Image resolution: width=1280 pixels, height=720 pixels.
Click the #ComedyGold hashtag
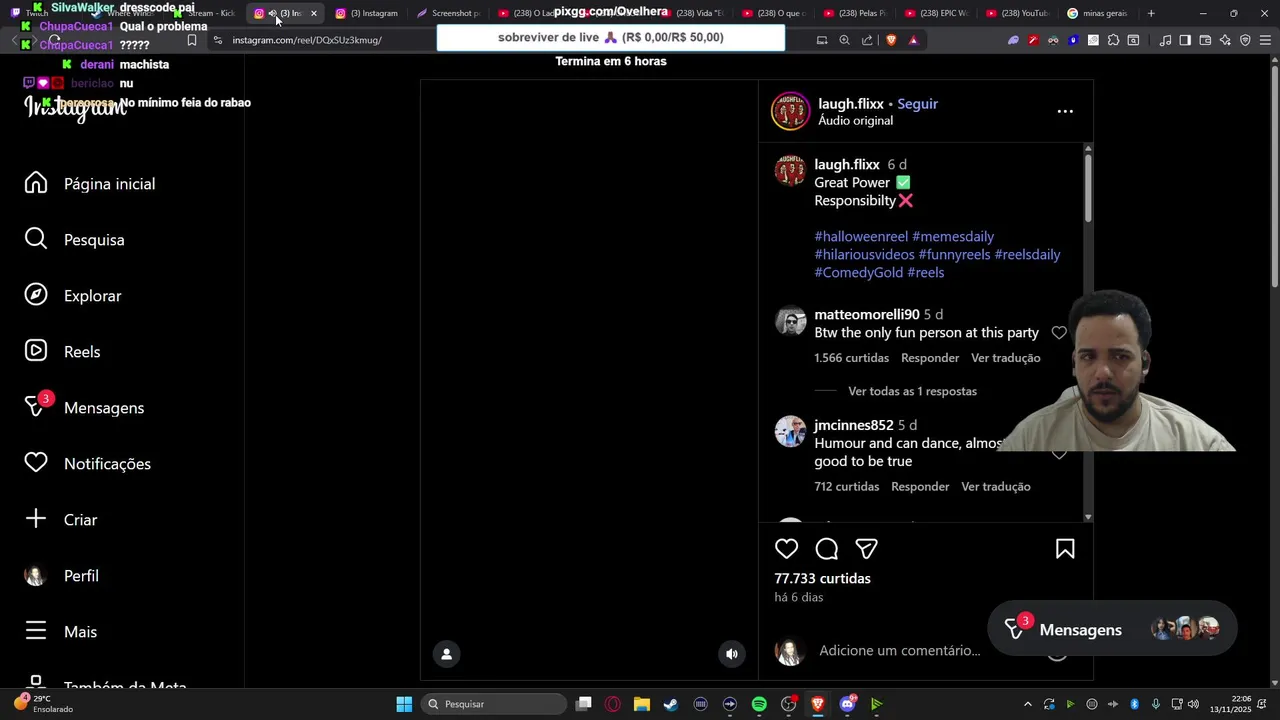click(858, 273)
